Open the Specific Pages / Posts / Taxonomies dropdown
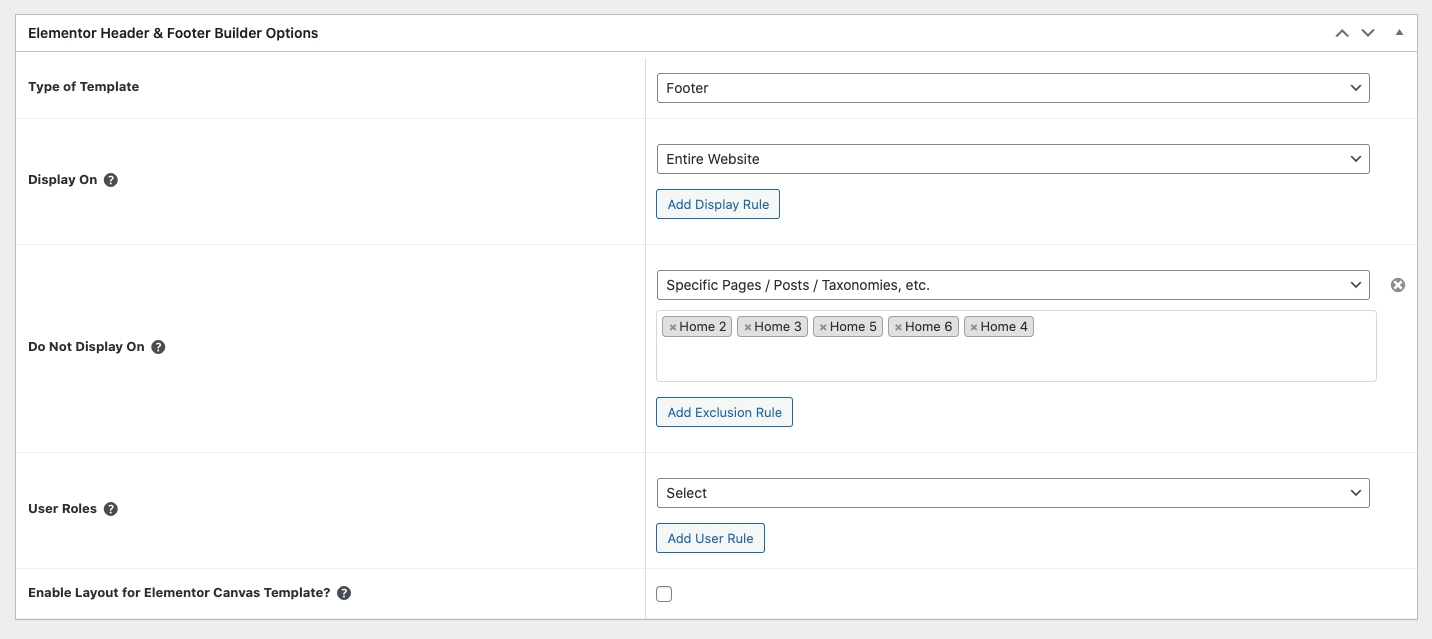1432x639 pixels. [x=1012, y=285]
